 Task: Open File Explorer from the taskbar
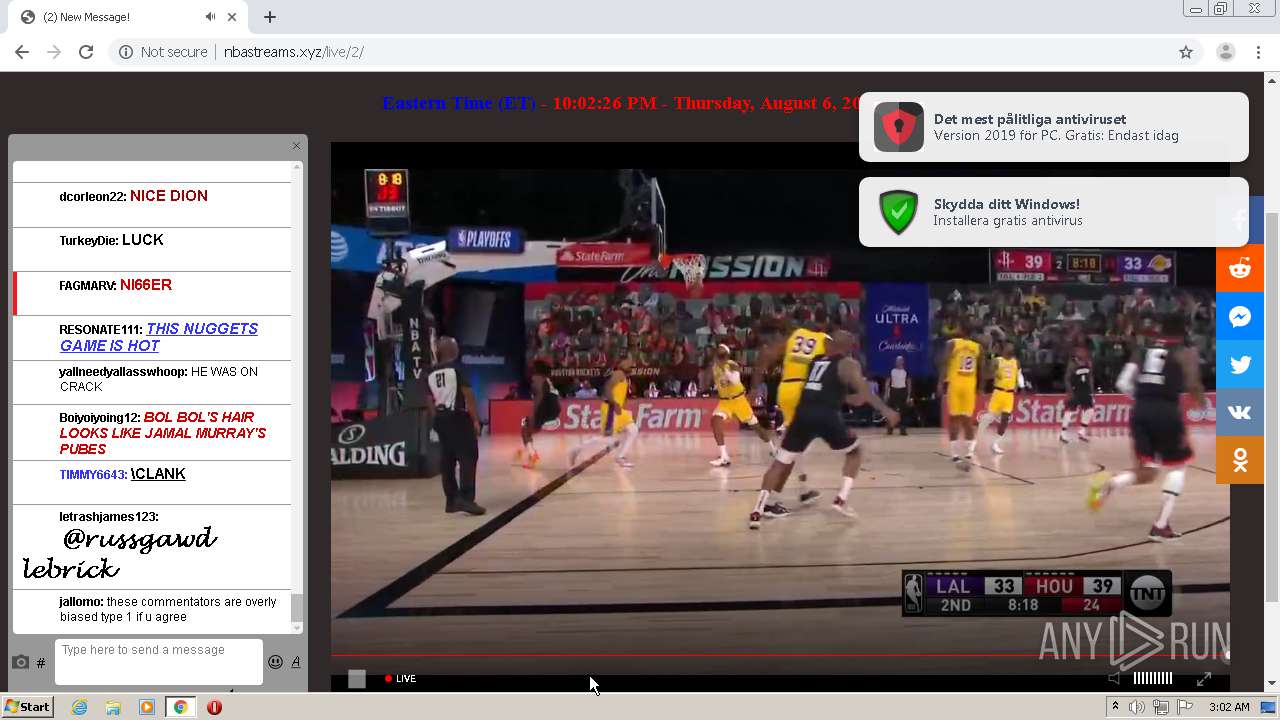pos(113,707)
